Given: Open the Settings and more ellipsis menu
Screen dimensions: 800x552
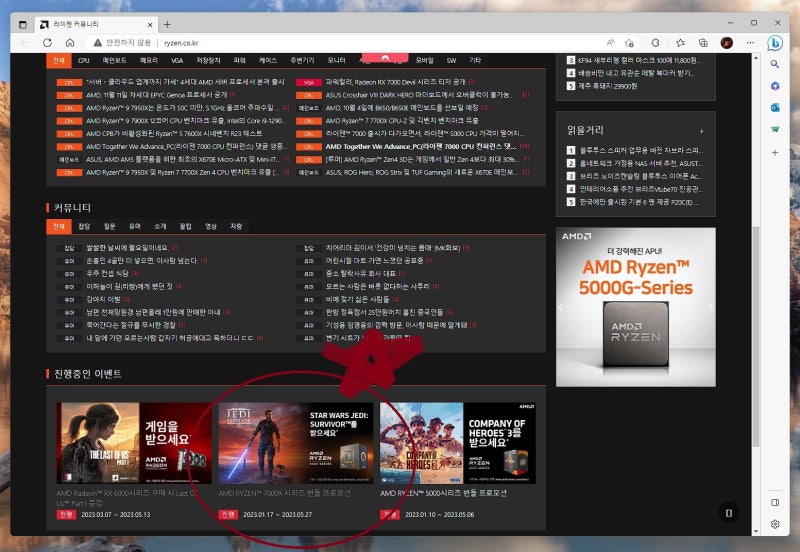Looking at the screenshot, I should point(751,43).
